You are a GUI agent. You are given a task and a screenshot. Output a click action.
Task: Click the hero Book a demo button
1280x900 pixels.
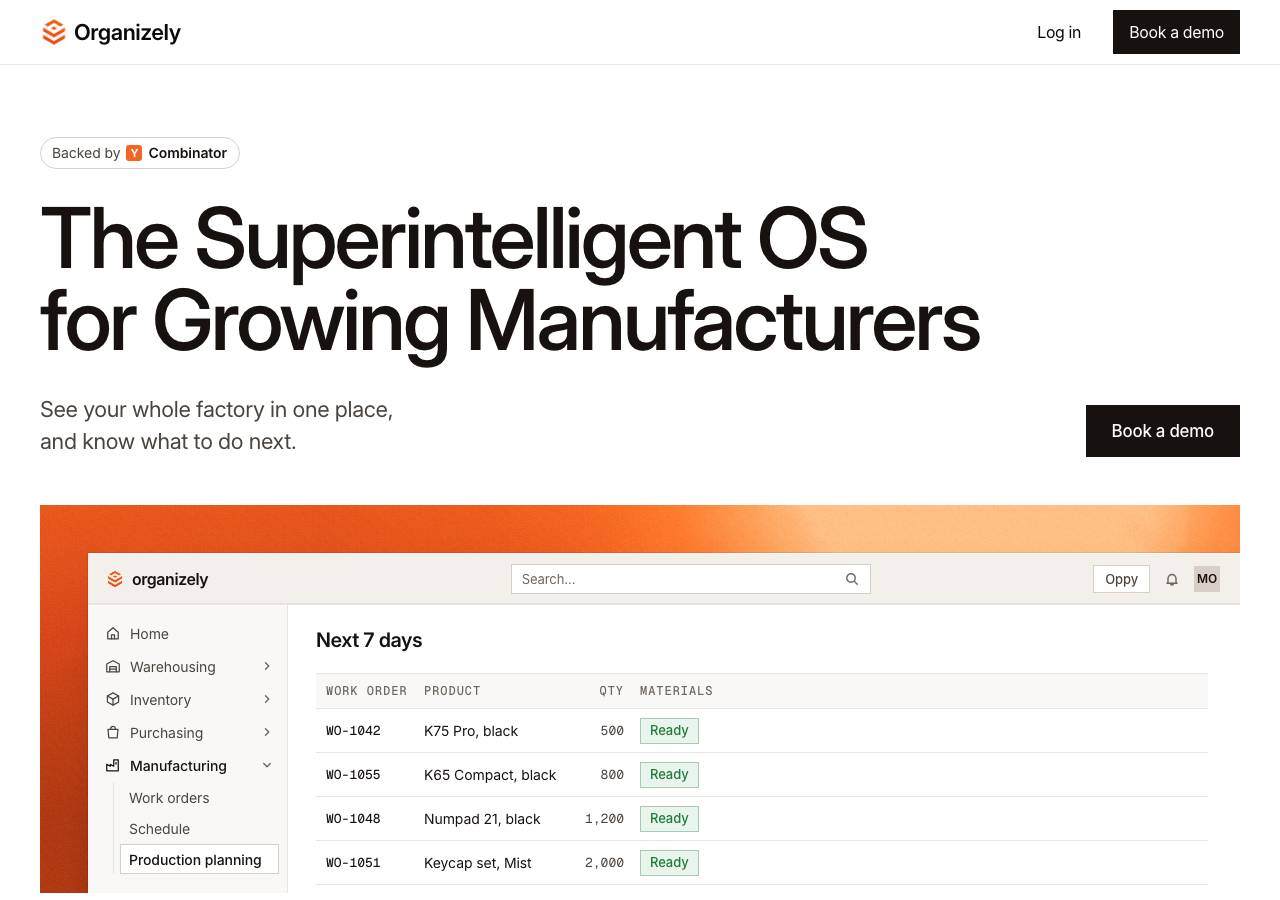[x=1163, y=431]
